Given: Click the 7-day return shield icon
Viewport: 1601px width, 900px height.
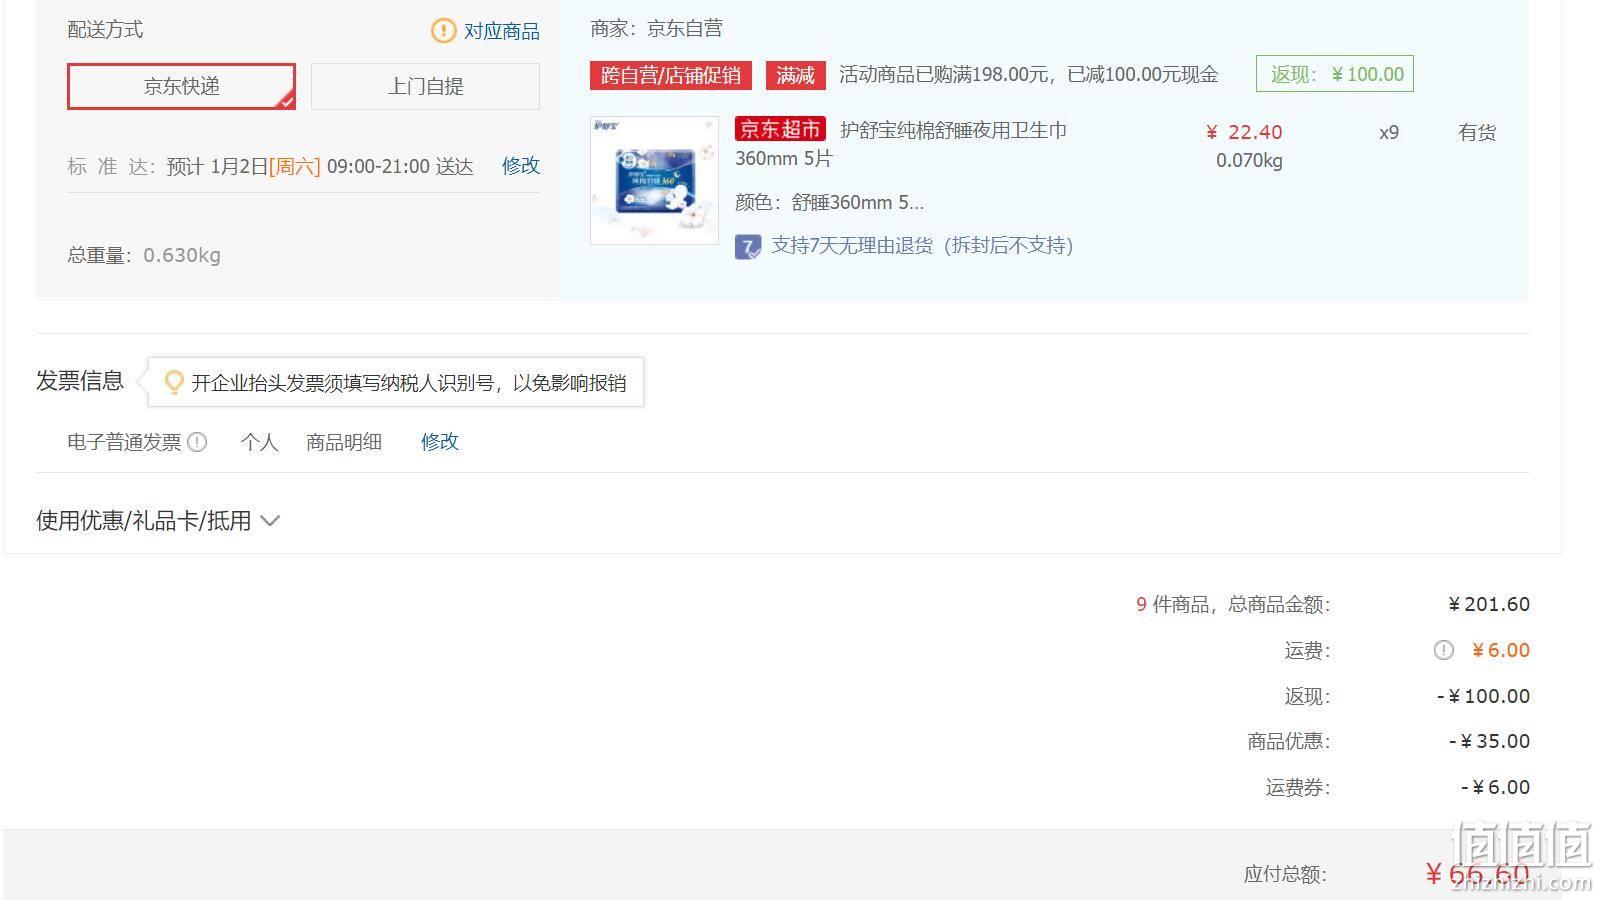Looking at the screenshot, I should [748, 246].
